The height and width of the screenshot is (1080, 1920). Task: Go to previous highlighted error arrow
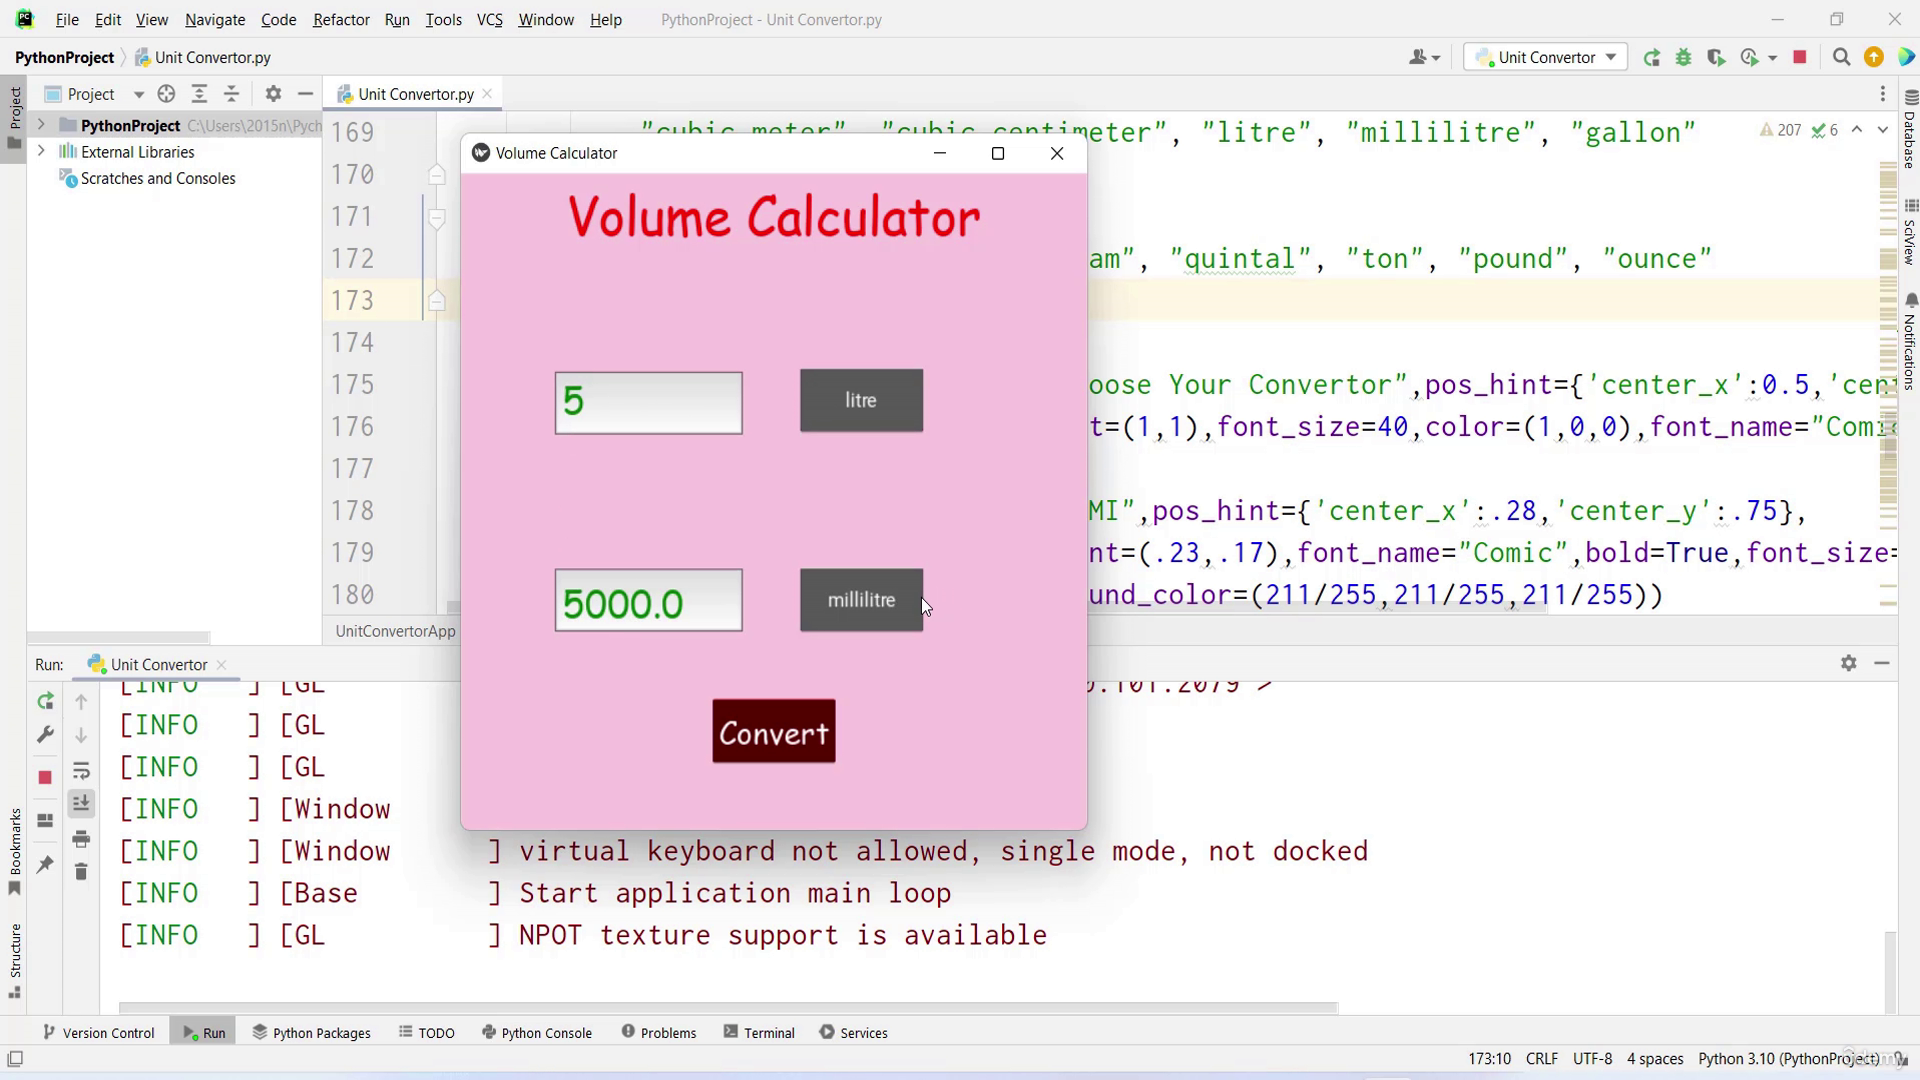click(x=1857, y=130)
